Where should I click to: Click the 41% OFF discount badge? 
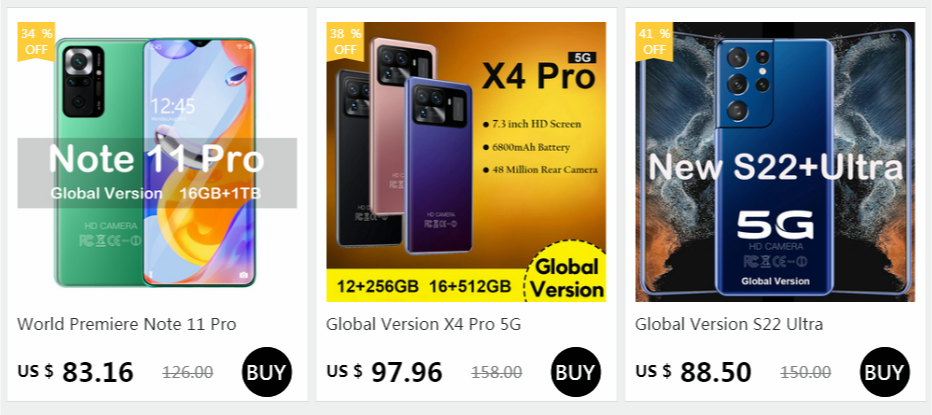pyautogui.click(x=654, y=40)
